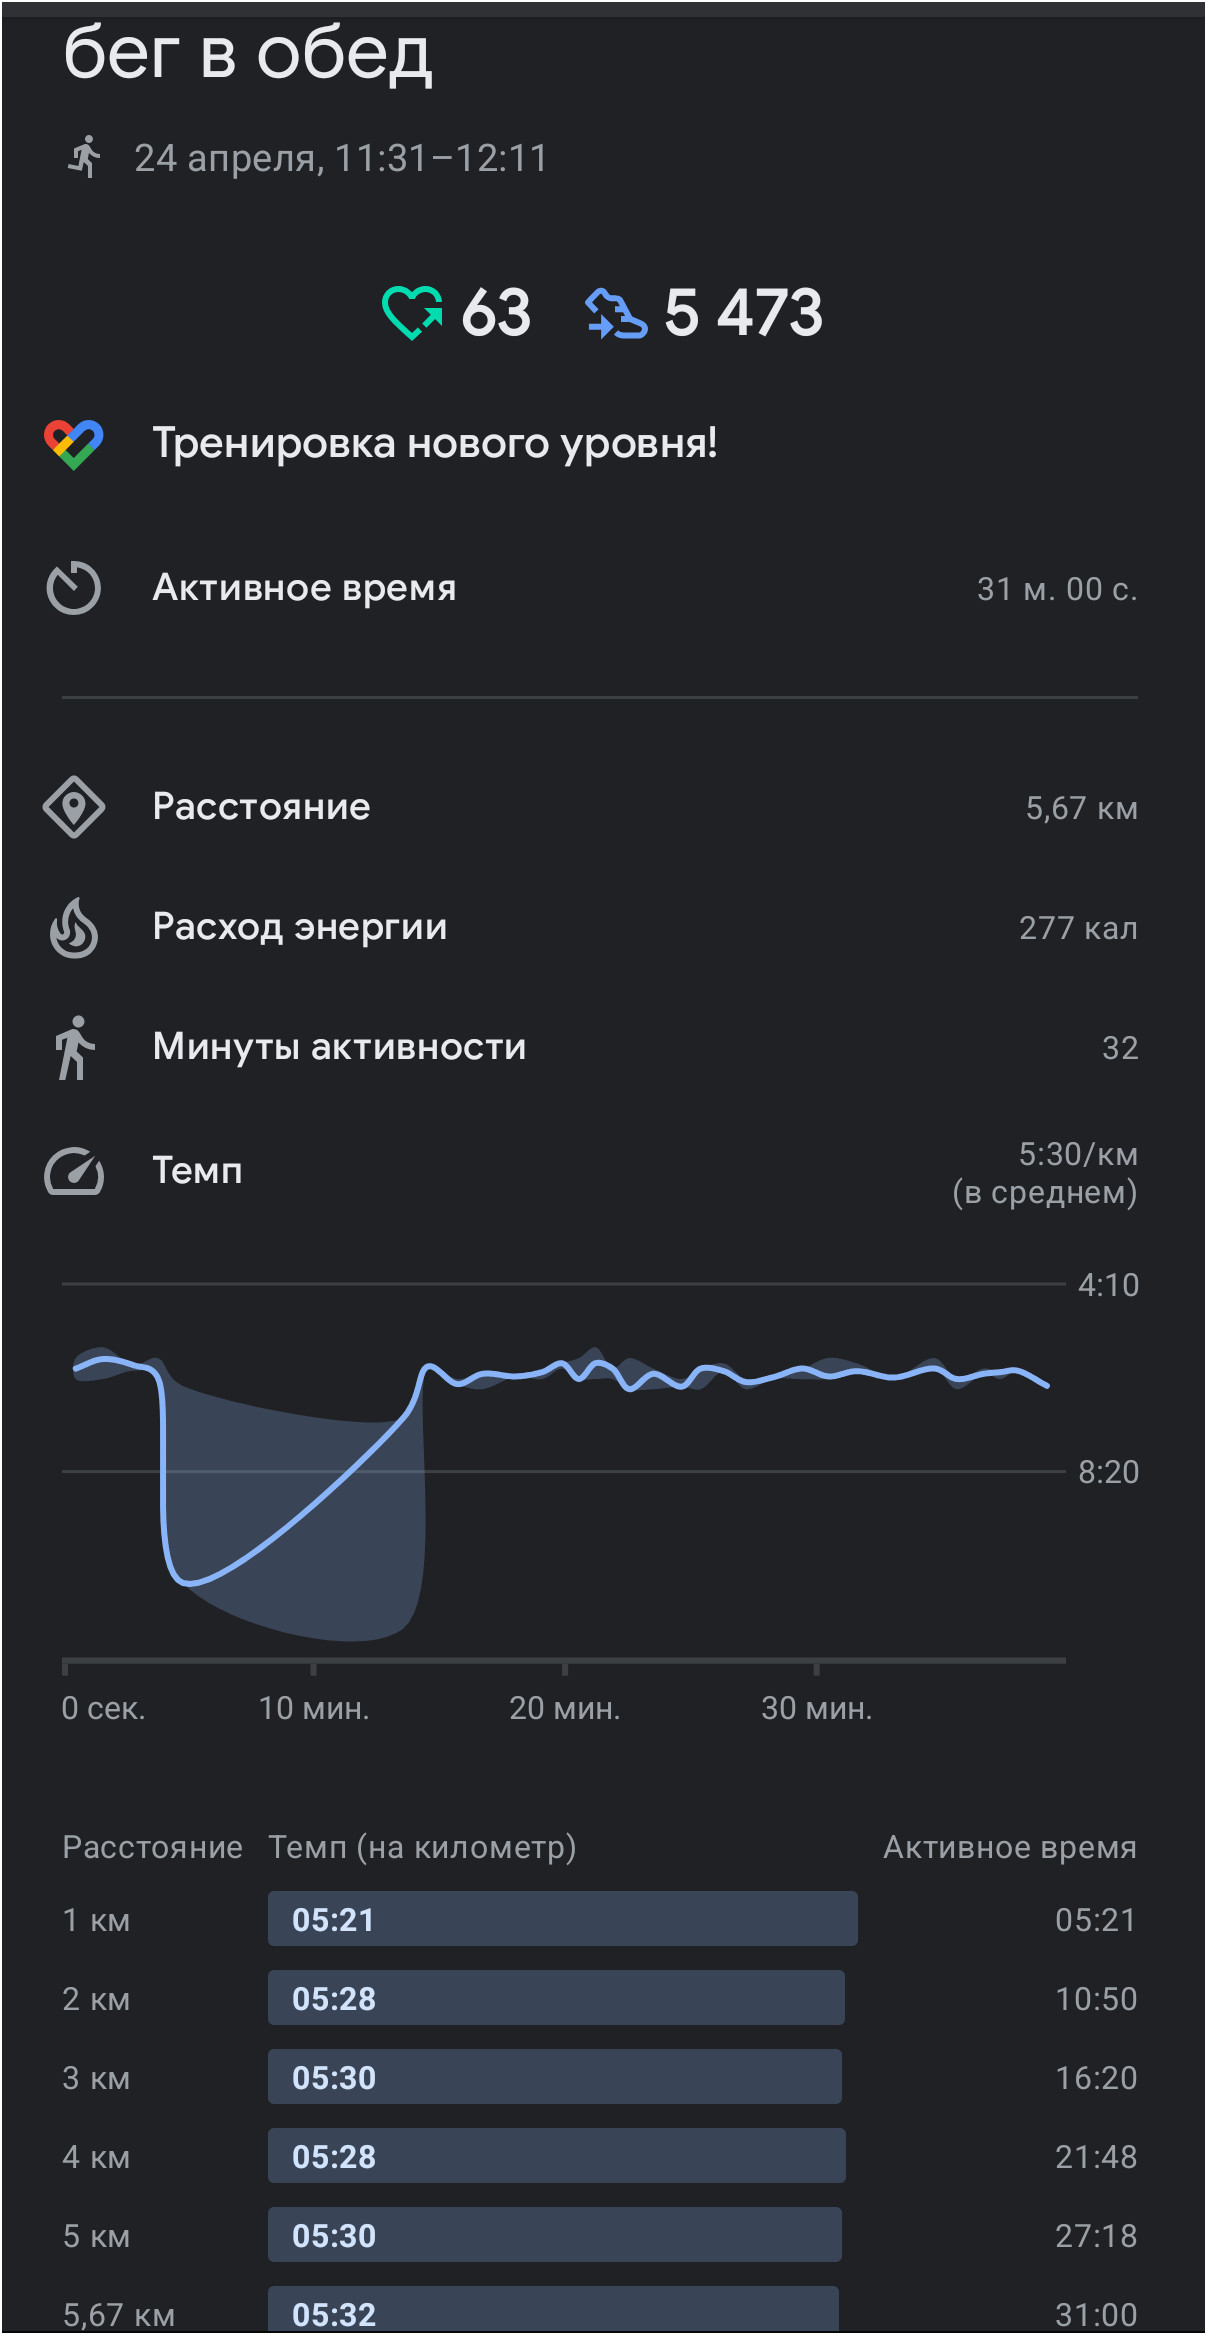Screen dimensions: 1207x2335
Task: Tap the green Heart Points icon
Action: (x=412, y=313)
